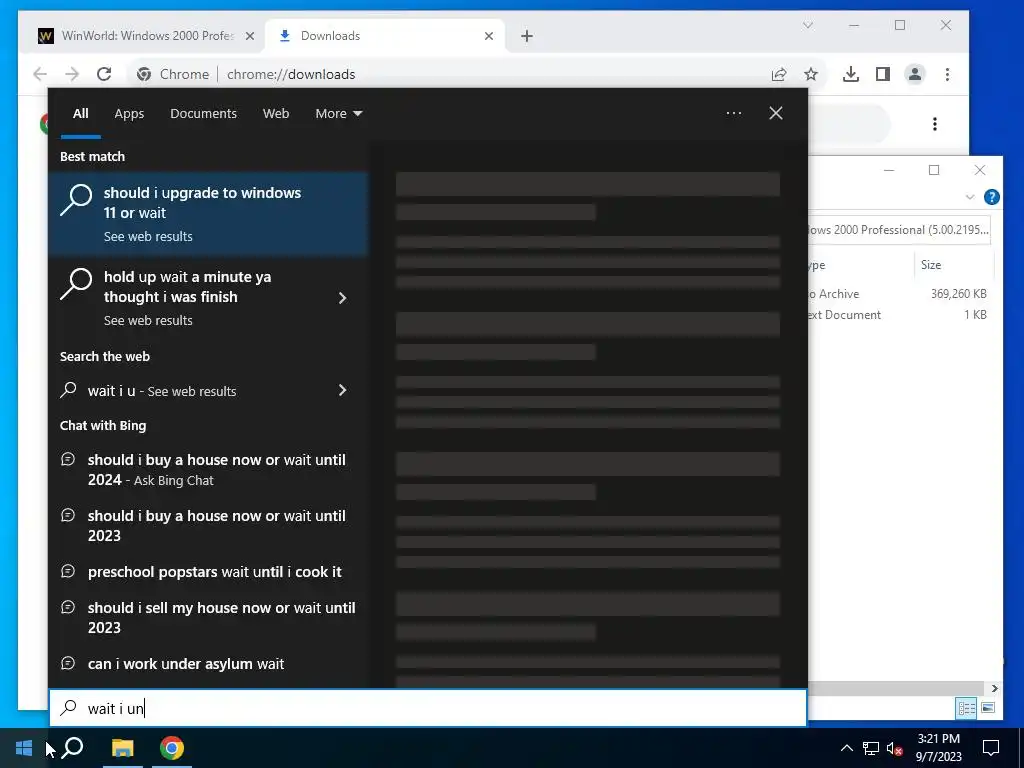Maximize the File Explorer window

tap(934, 170)
